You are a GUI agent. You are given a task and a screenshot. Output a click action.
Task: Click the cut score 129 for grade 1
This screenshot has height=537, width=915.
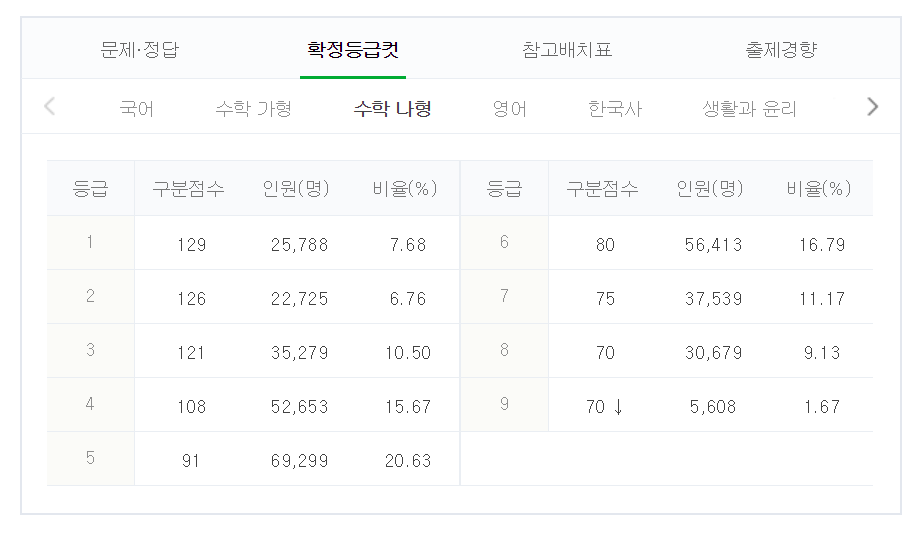point(191,245)
